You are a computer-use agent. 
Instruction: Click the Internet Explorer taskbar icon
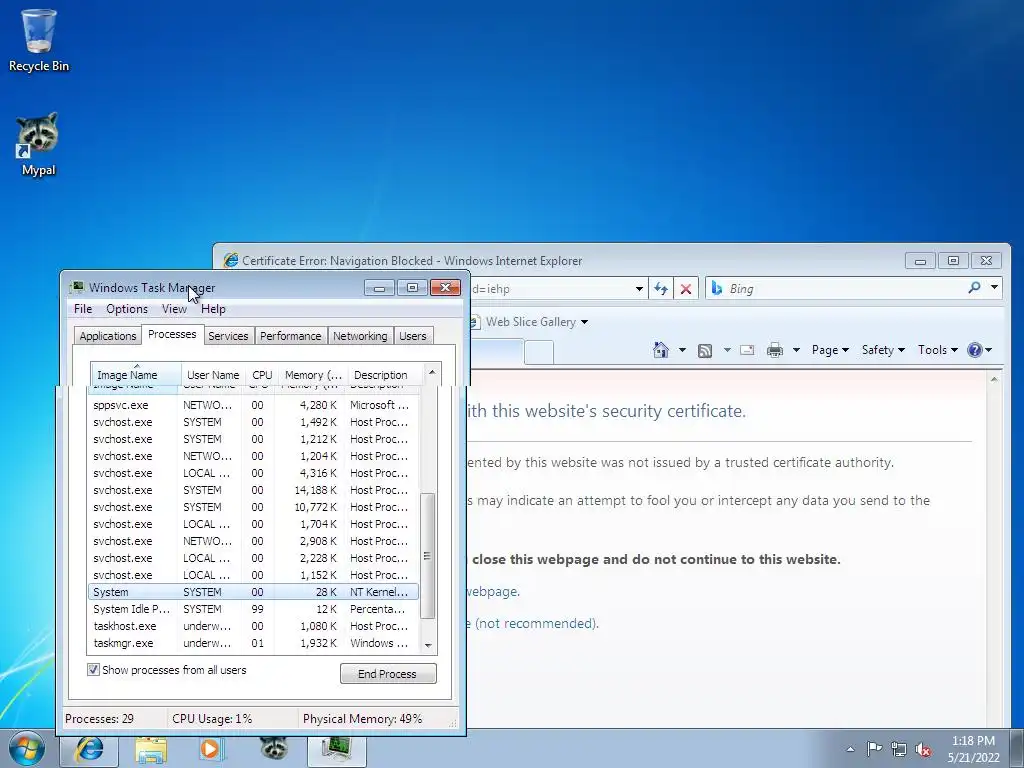(x=89, y=750)
